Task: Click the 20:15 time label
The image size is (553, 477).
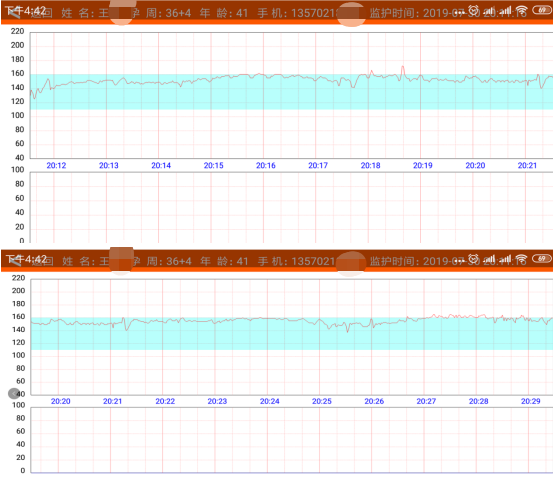Action: click(214, 165)
